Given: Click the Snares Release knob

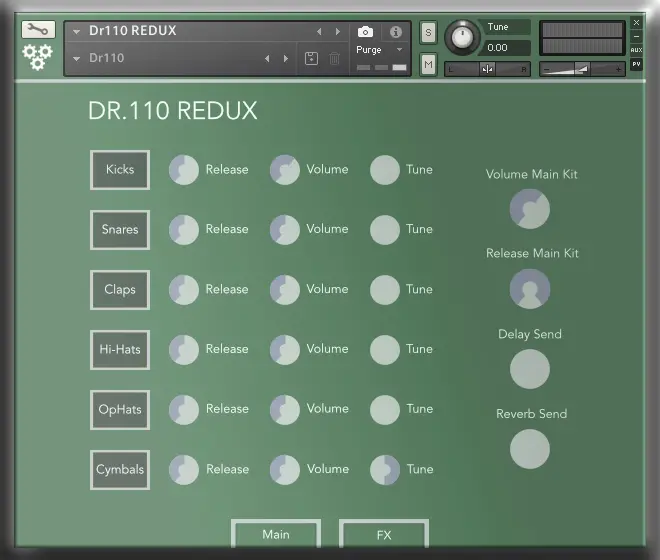Looking at the screenshot, I should pos(184,230).
